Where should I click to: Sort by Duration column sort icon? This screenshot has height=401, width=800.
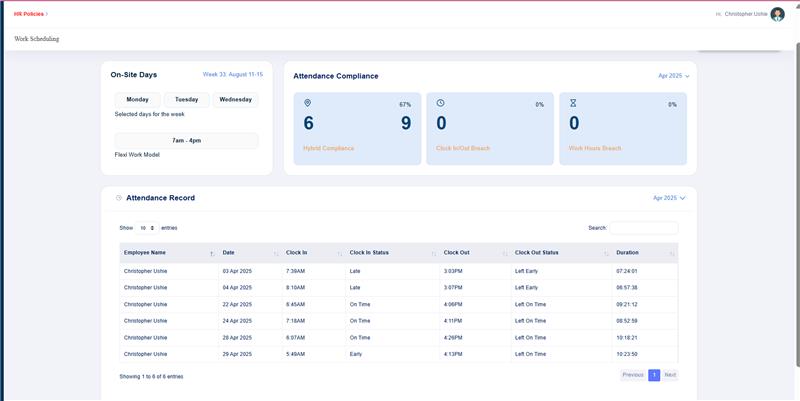click(672, 253)
